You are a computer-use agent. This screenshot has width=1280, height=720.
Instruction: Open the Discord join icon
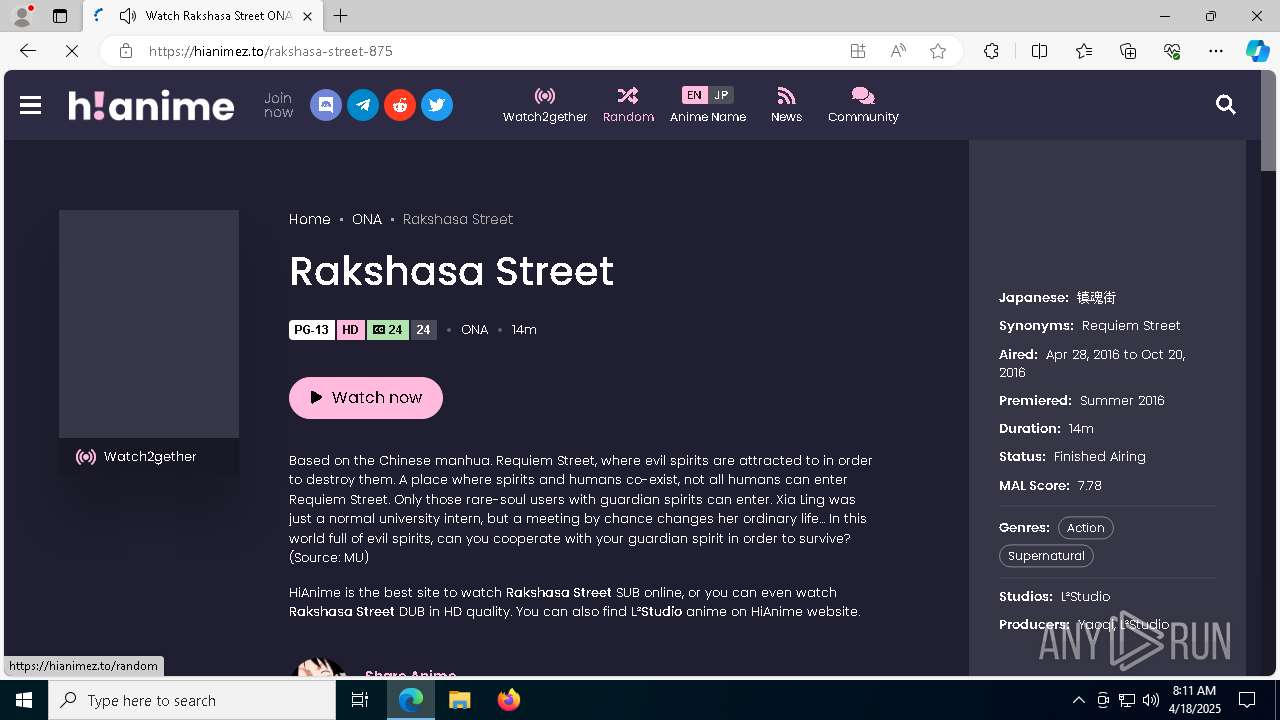tap(325, 105)
